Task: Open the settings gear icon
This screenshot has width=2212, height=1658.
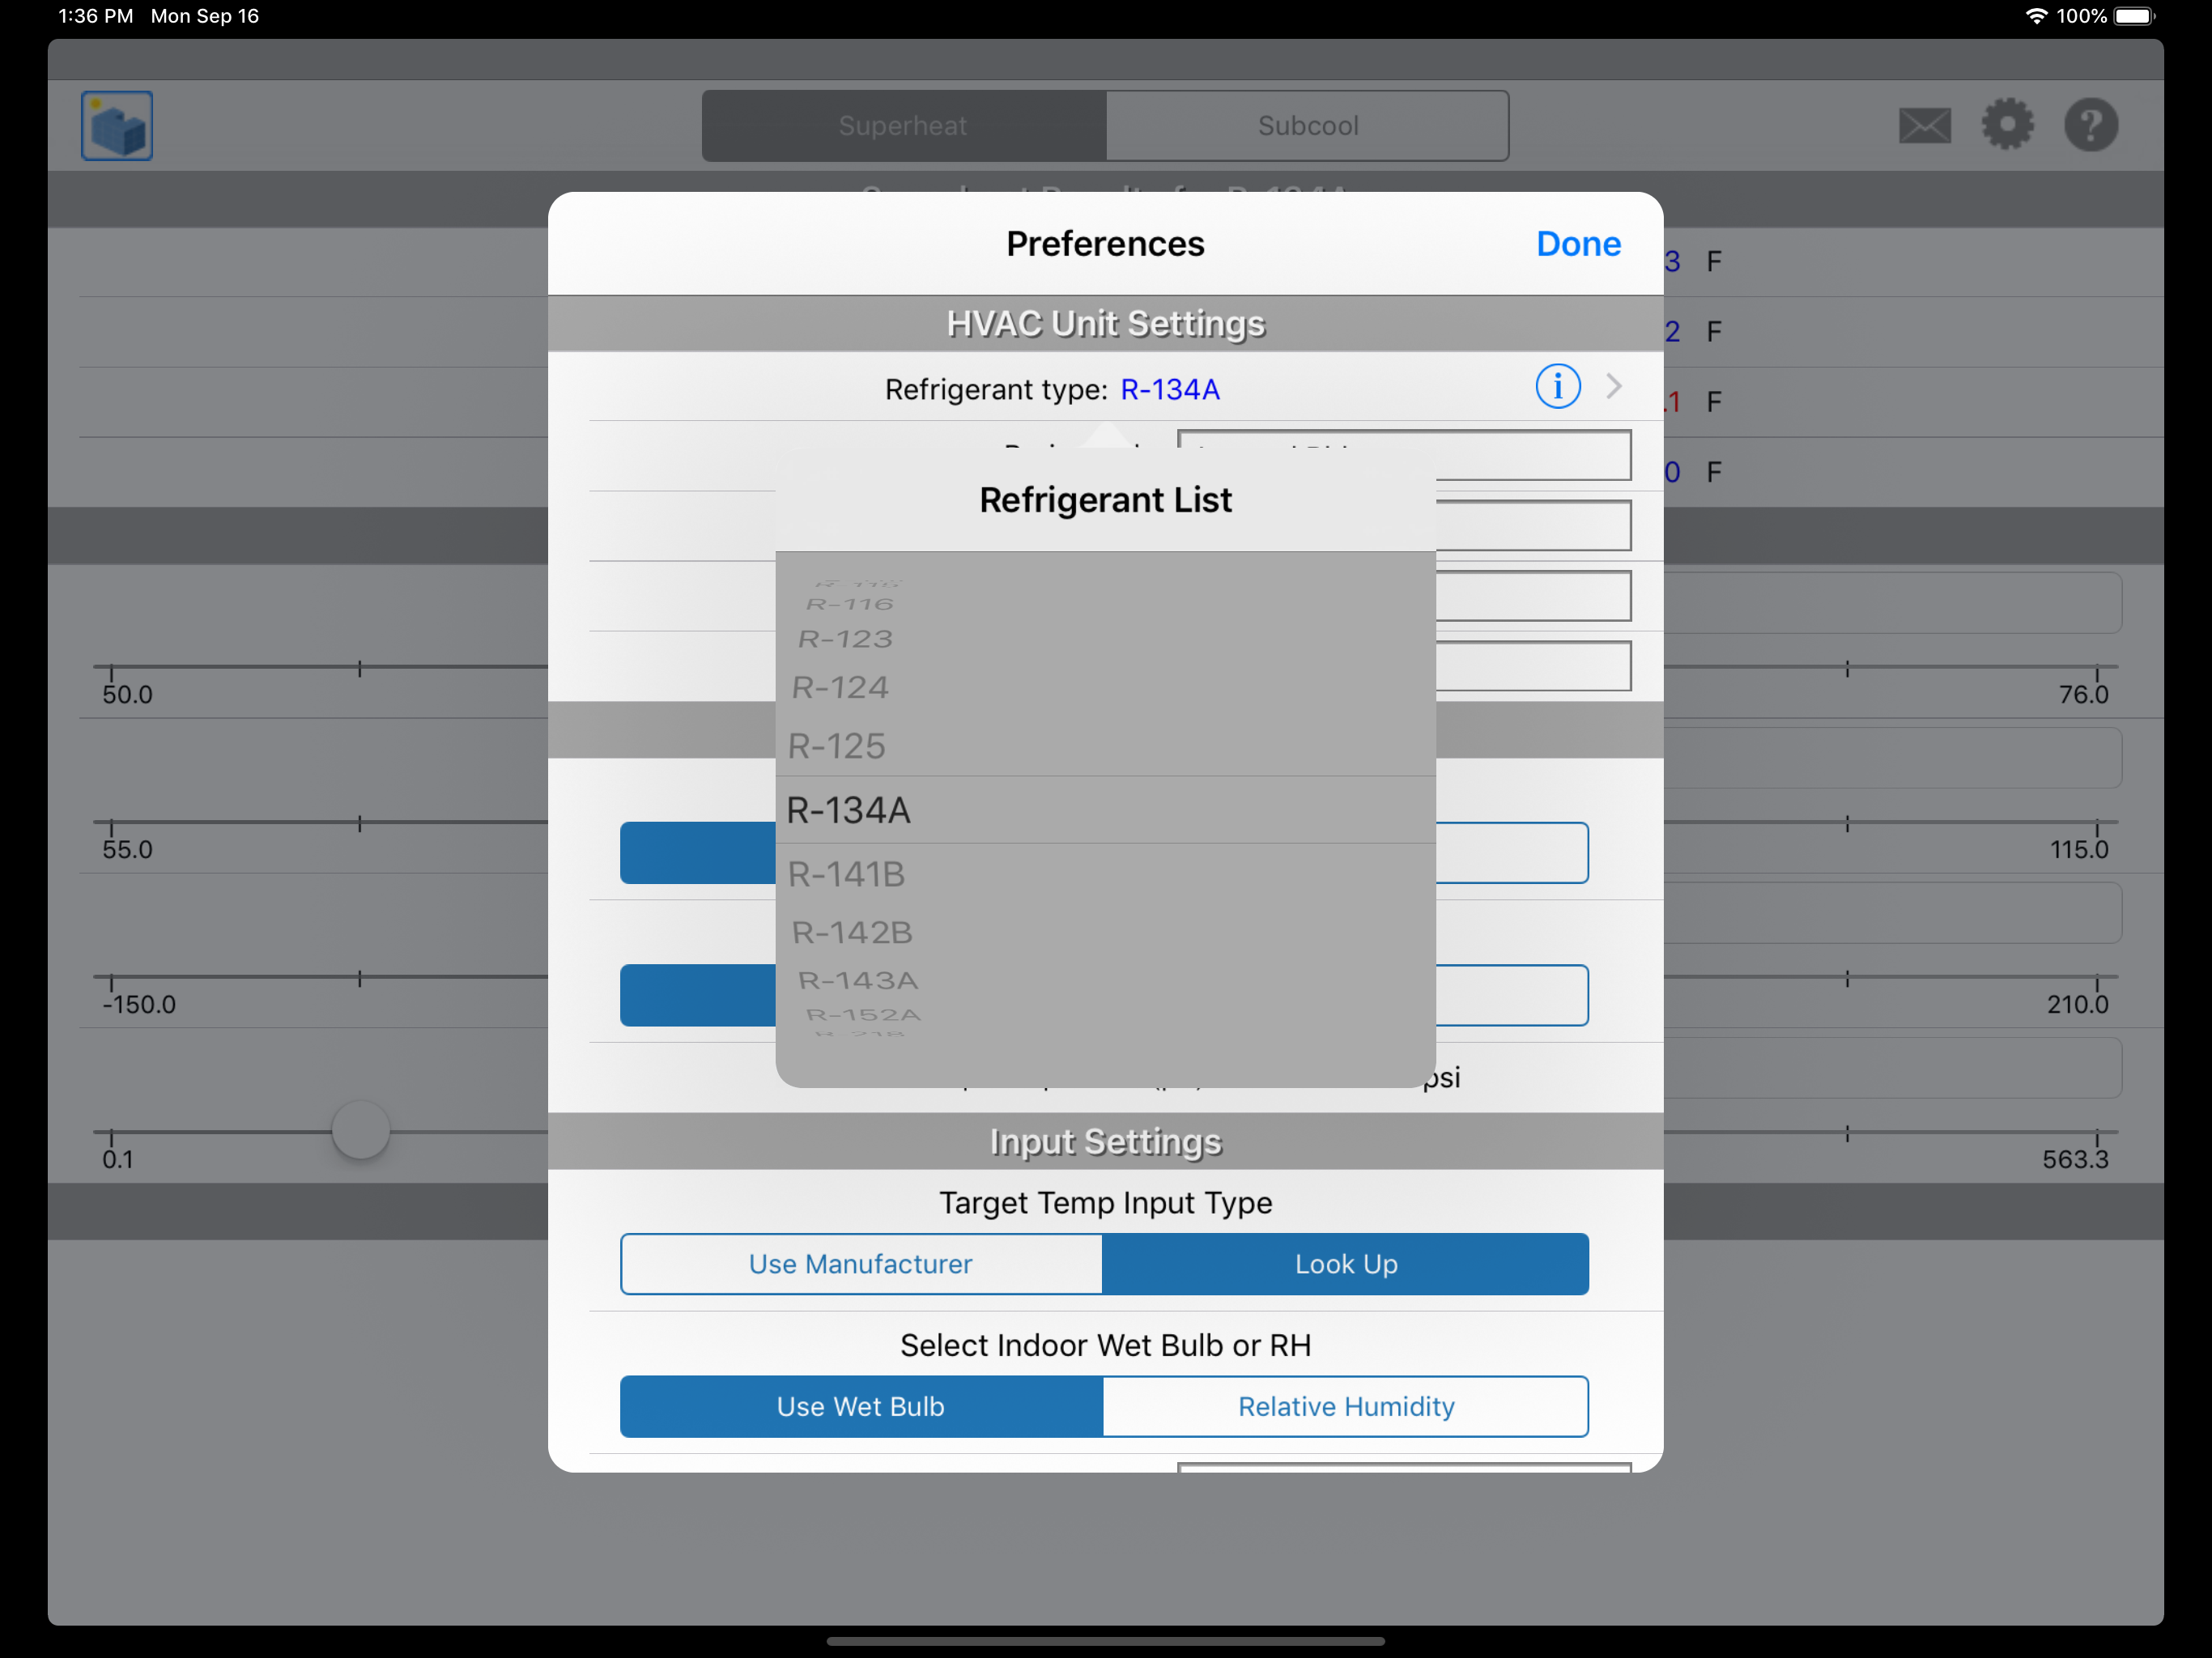Action: click(x=2007, y=125)
